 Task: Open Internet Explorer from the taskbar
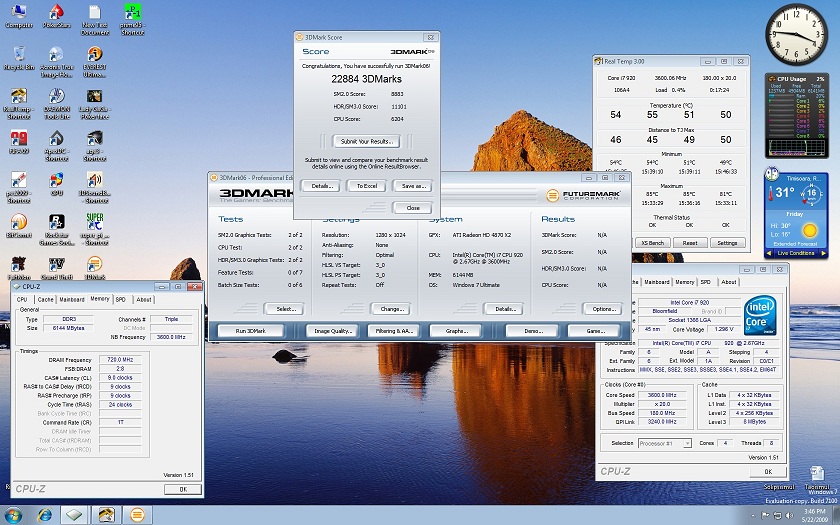pos(44,515)
